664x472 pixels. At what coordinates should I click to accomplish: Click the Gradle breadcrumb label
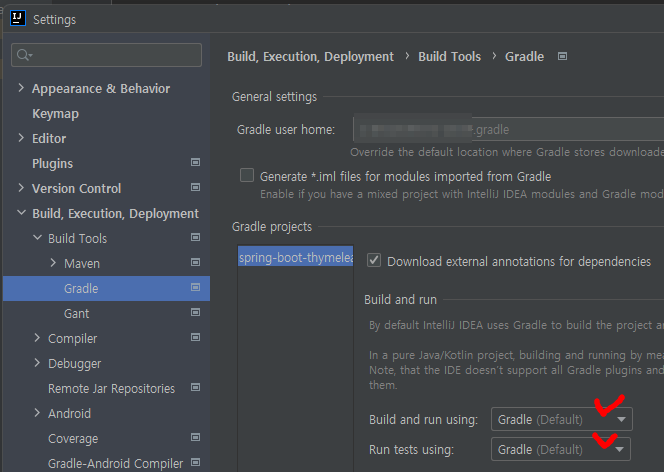point(524,57)
